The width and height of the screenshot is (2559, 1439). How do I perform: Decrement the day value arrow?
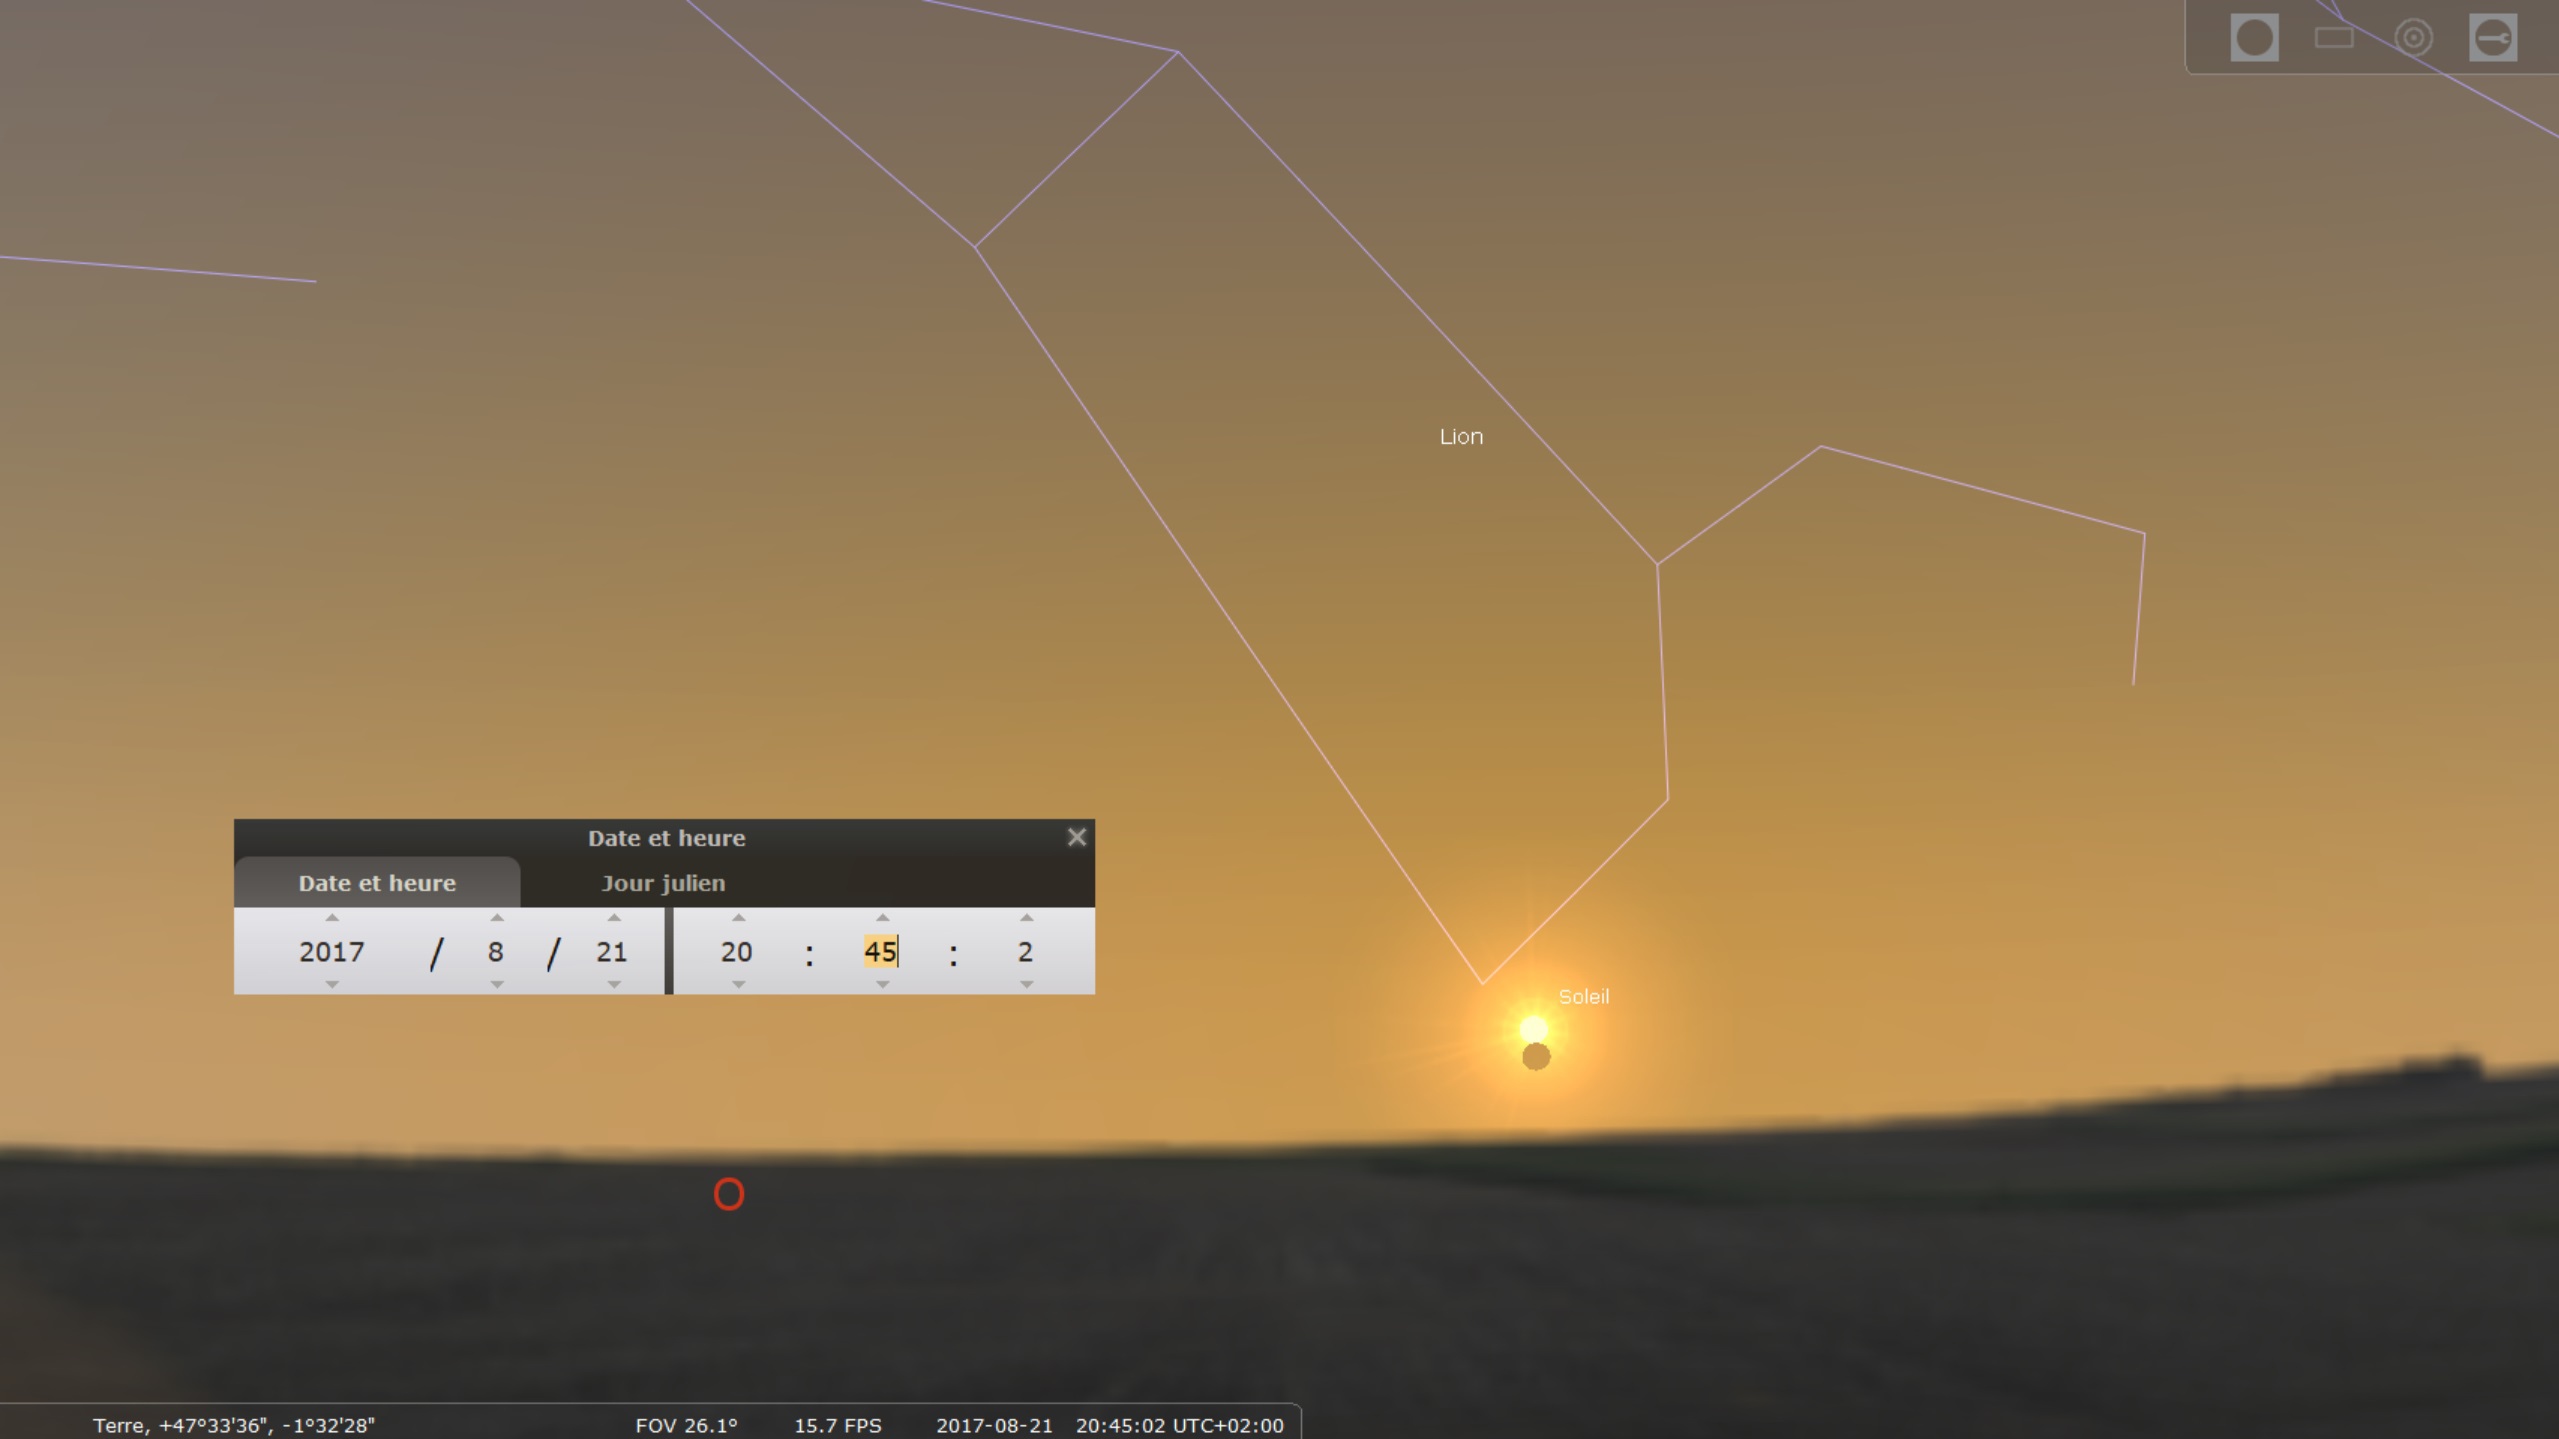614,985
